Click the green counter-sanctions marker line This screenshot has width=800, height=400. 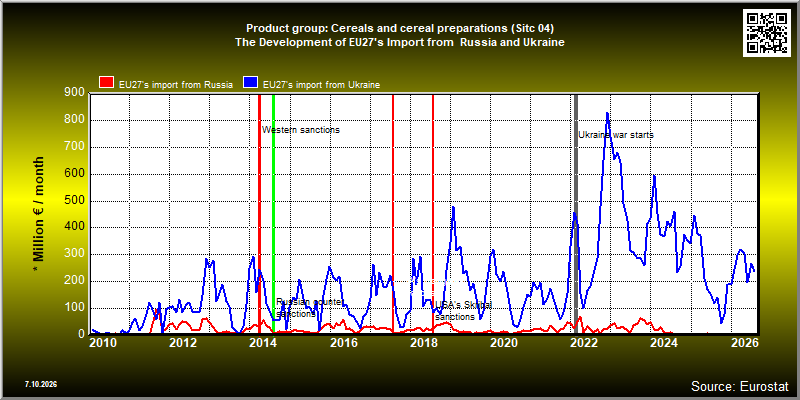click(x=273, y=214)
